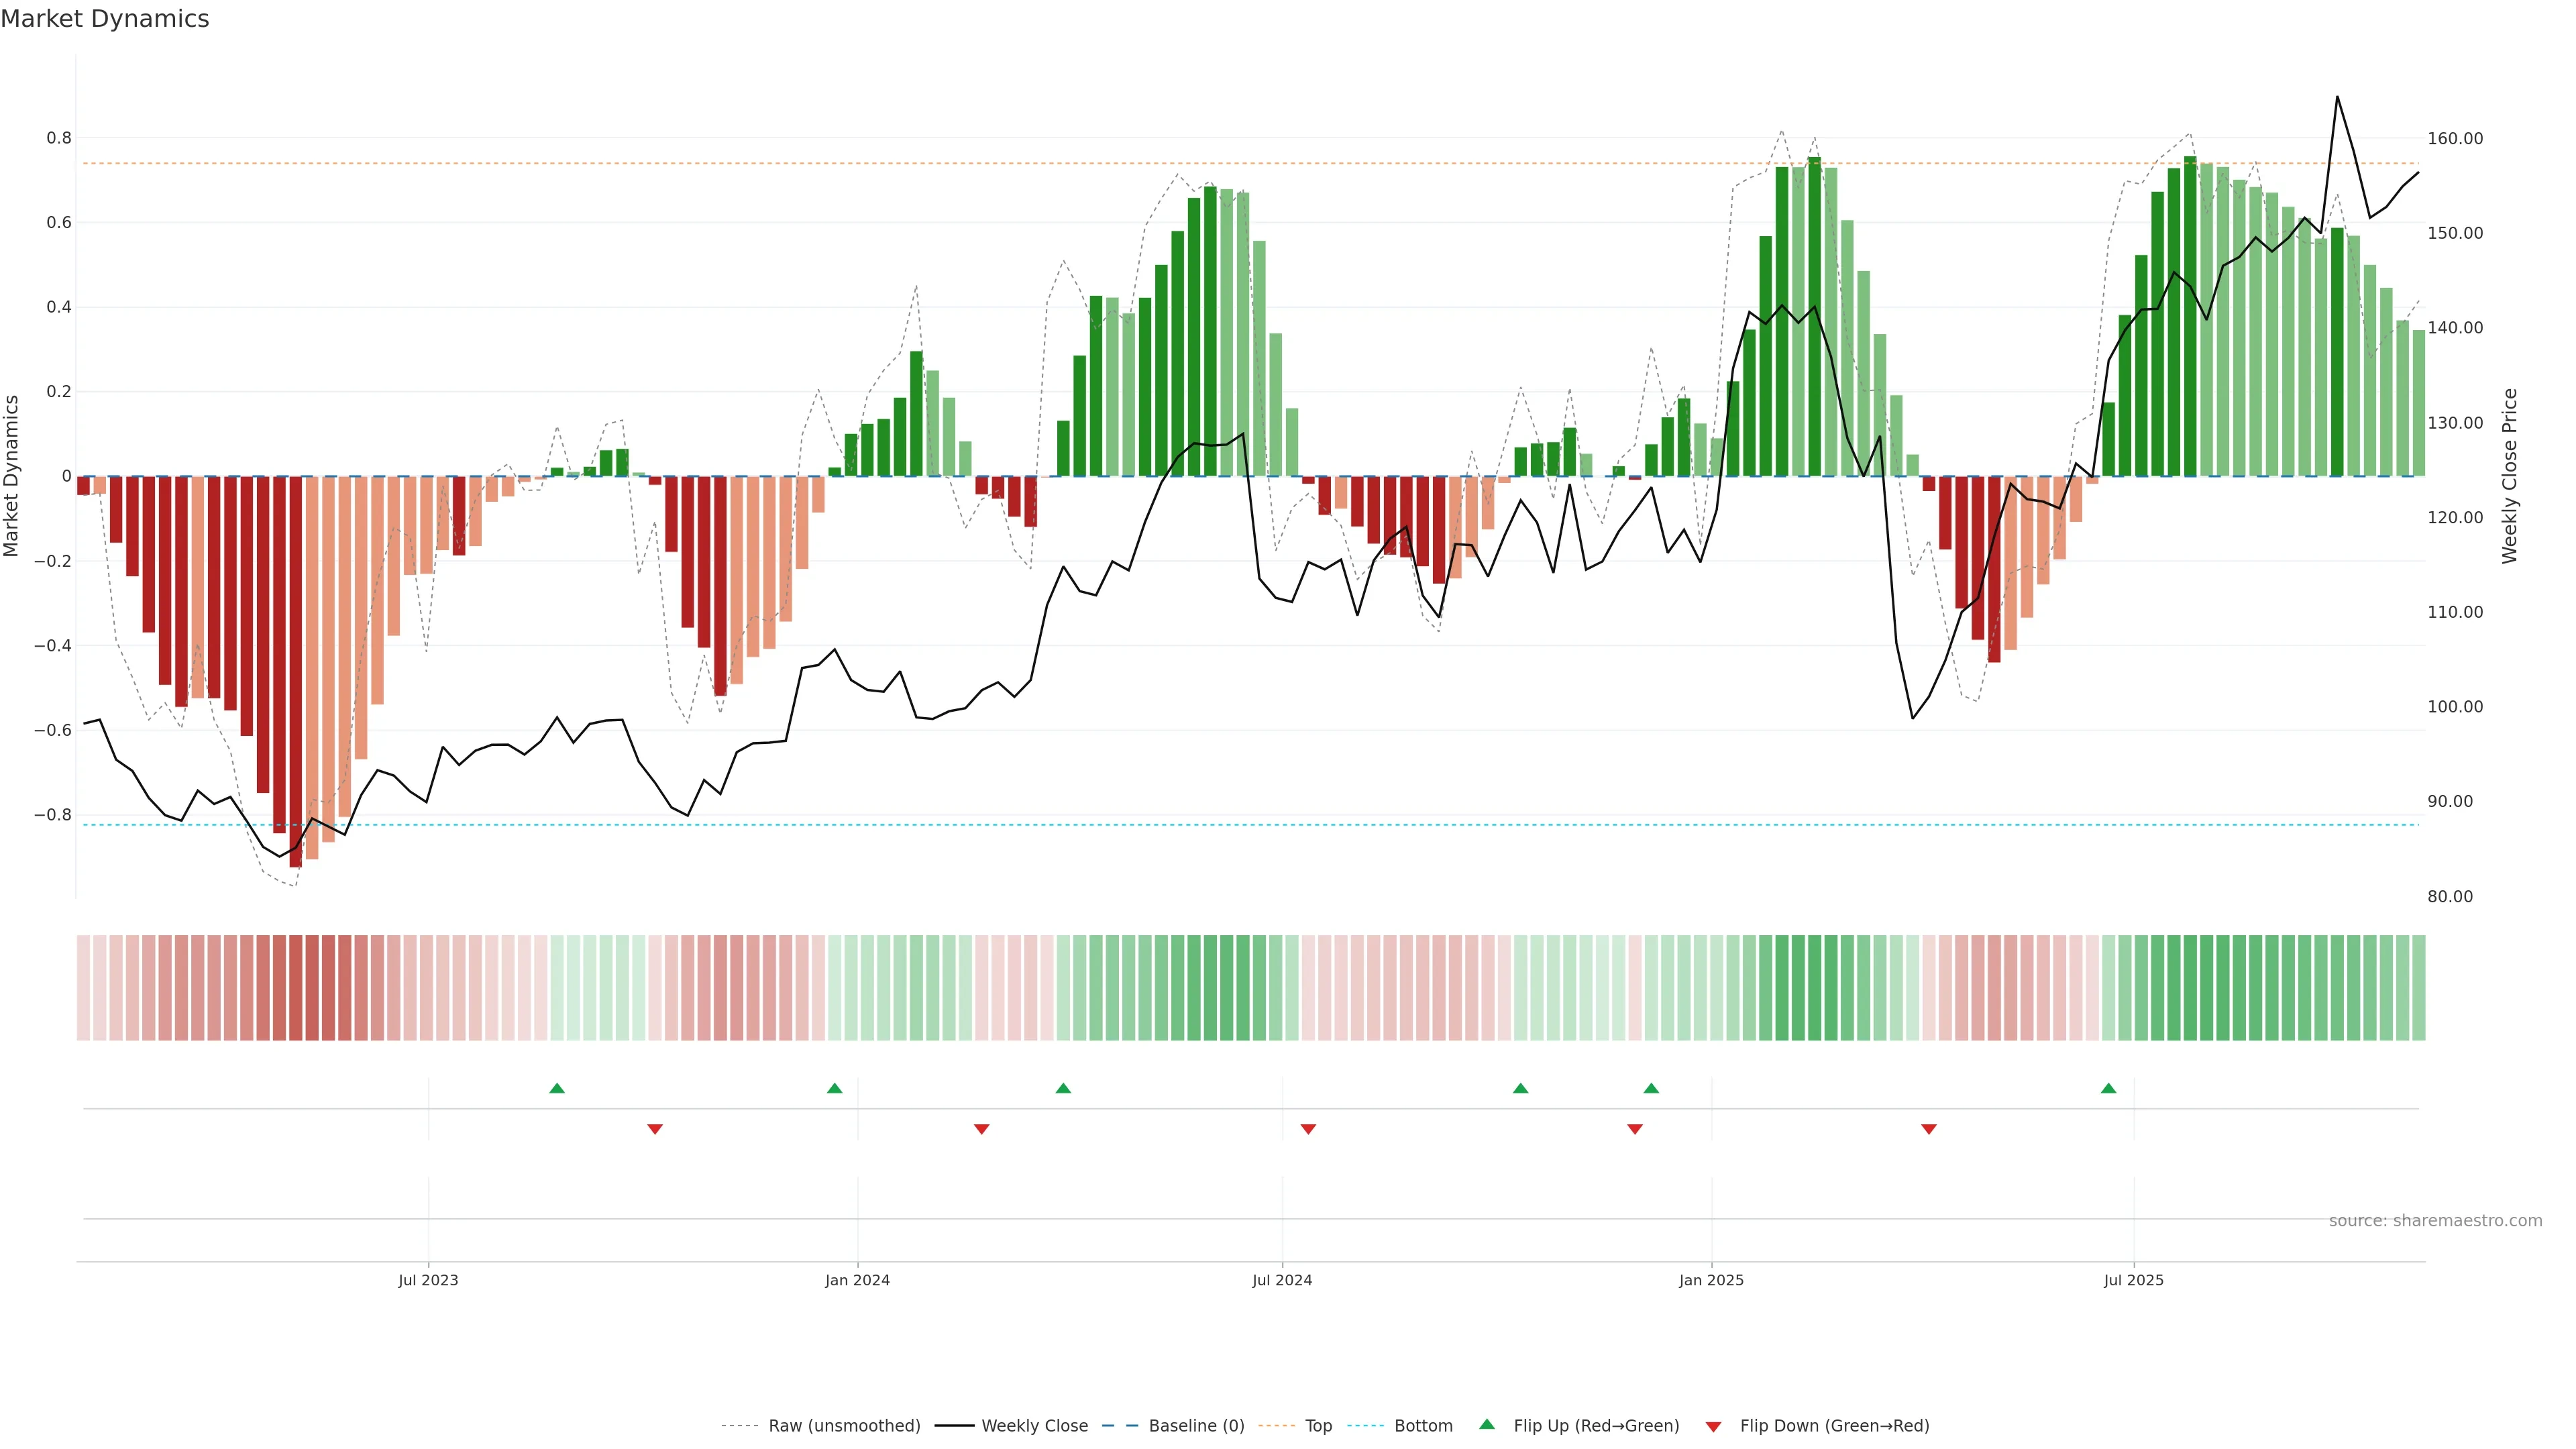The image size is (2576, 1449).
Task: Click the red Flip Down marker just after Jul 2024
Action: [1308, 1129]
